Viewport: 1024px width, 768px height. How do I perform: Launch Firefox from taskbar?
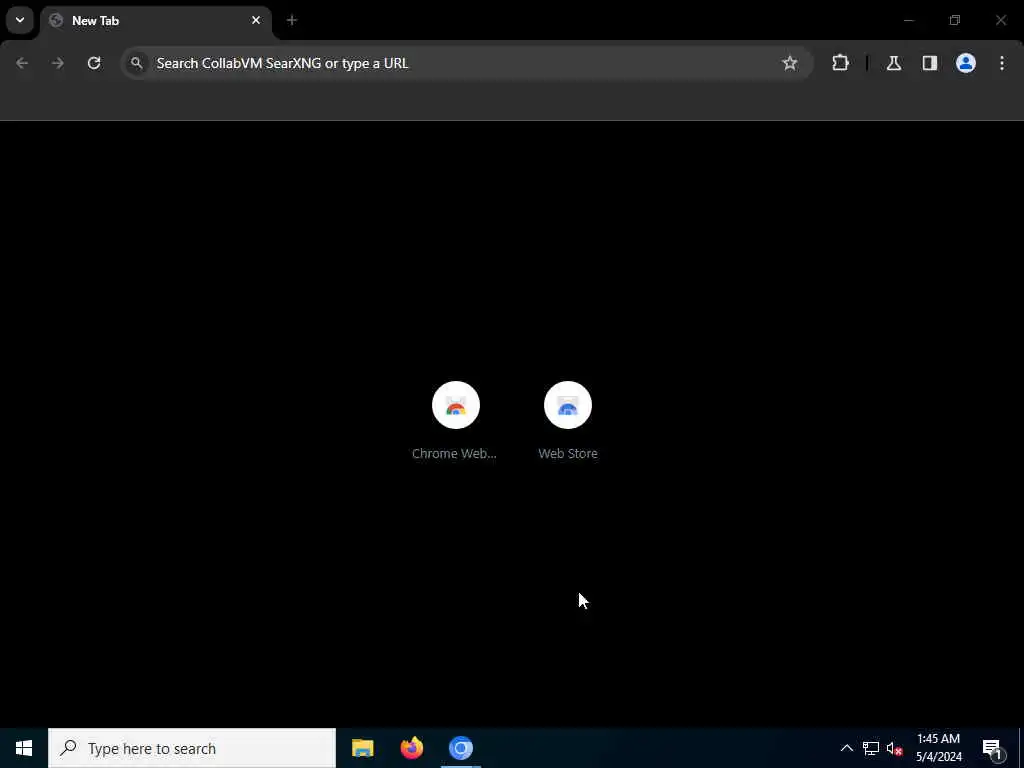tap(411, 748)
